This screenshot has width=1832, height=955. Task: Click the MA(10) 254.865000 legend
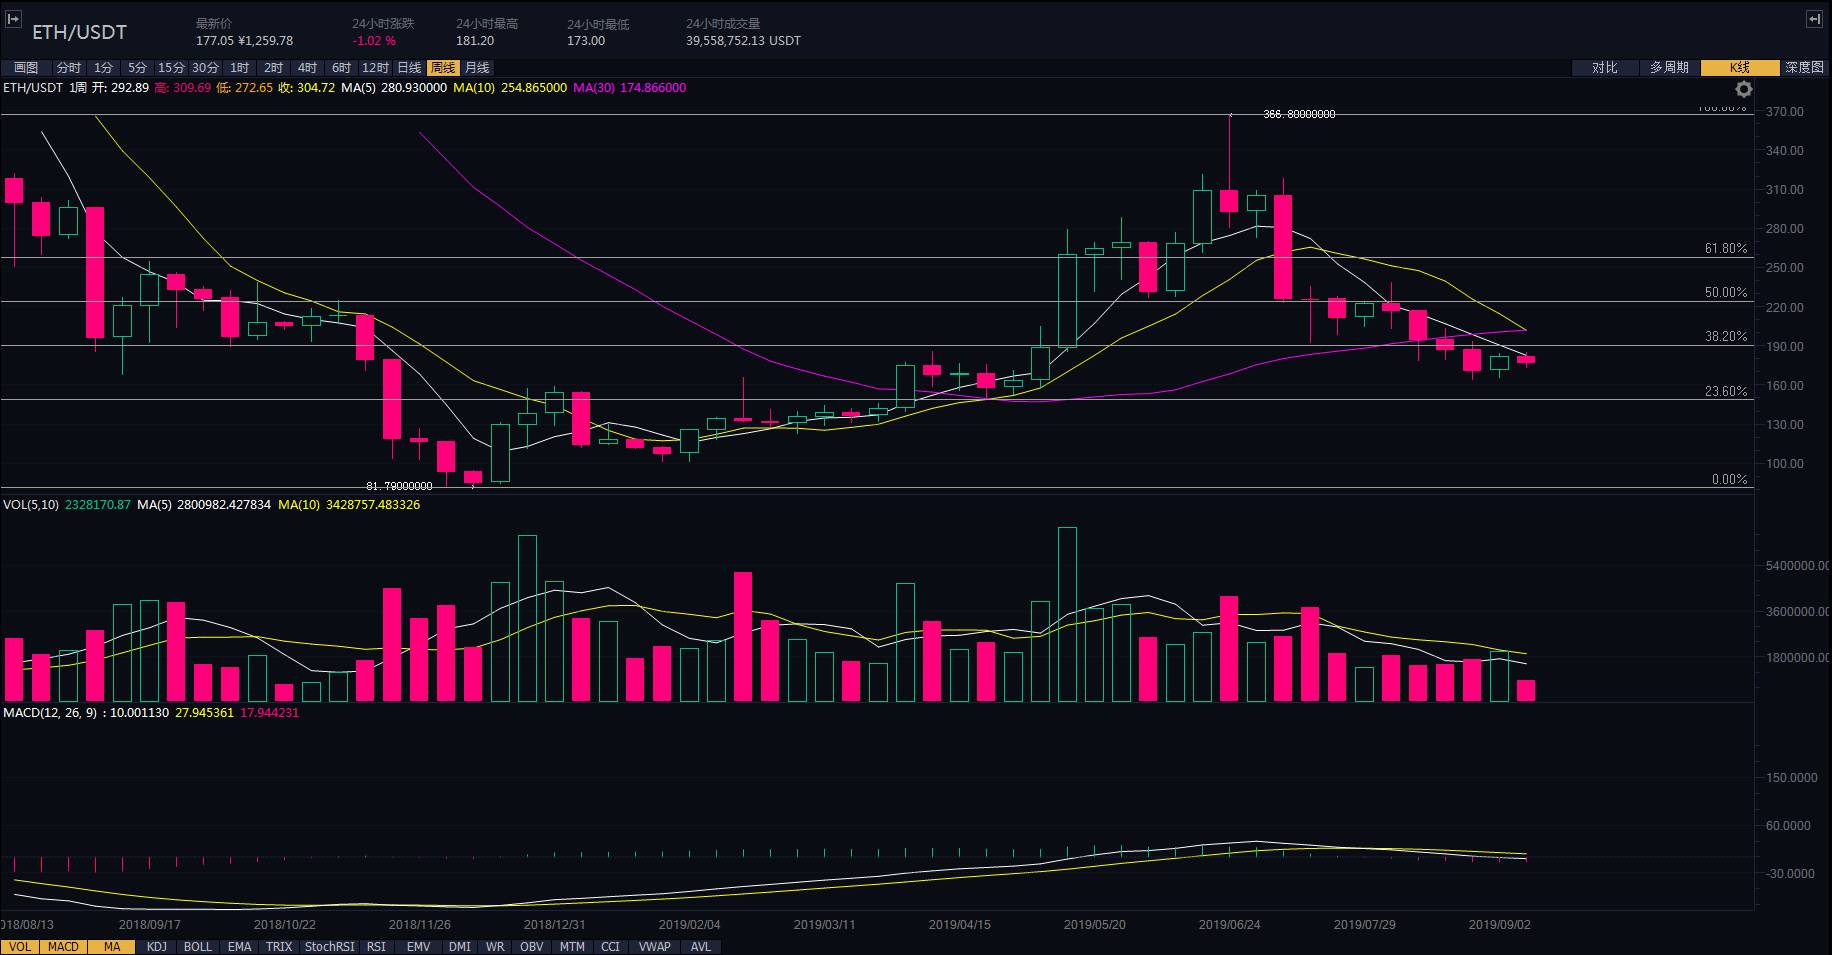(510, 88)
